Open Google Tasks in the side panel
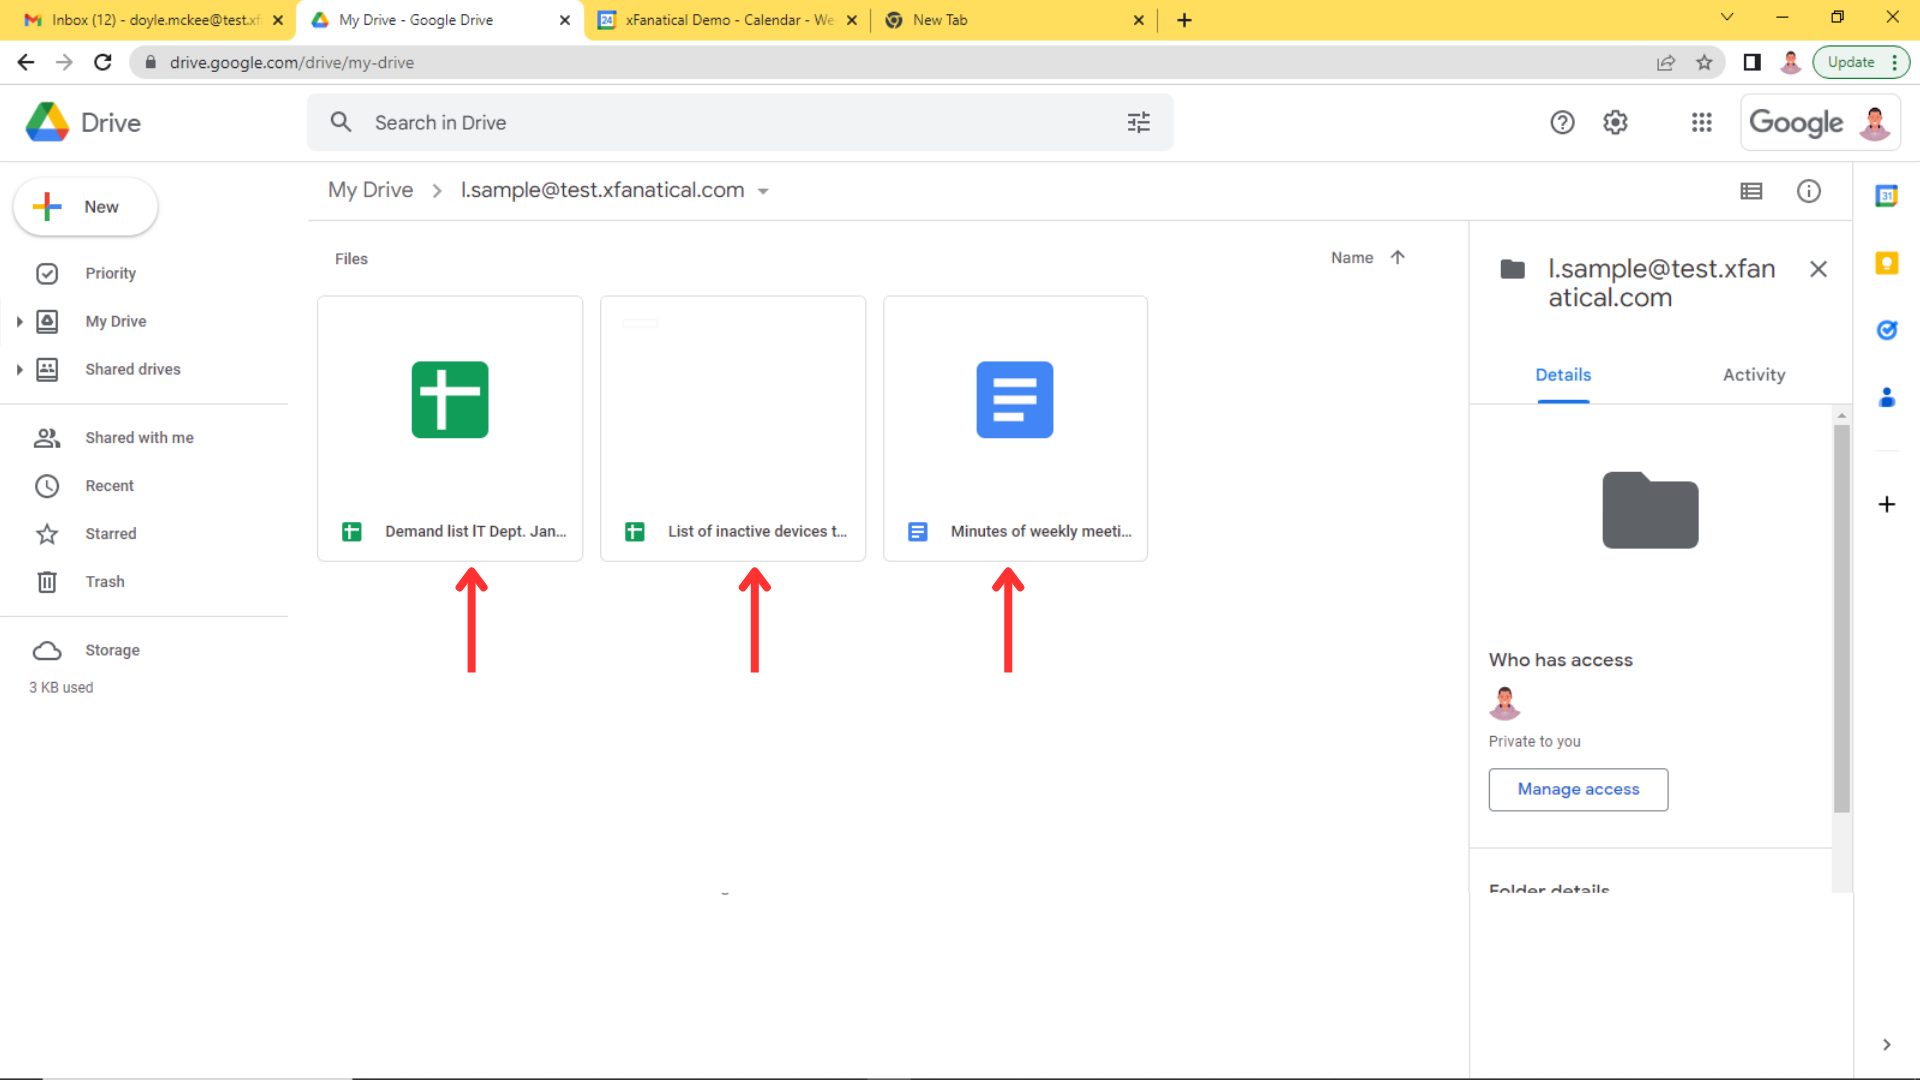The image size is (1920, 1080). (1887, 330)
